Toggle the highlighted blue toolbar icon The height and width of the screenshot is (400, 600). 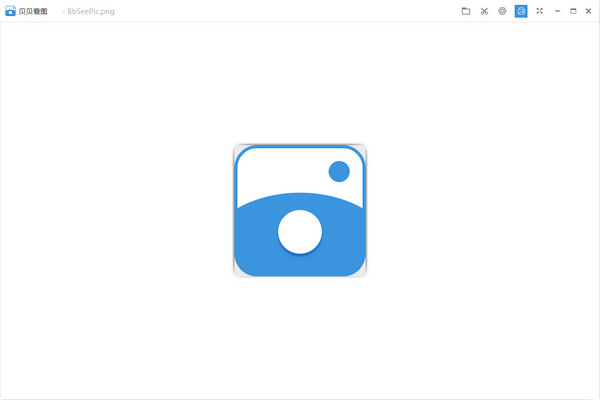pyautogui.click(x=521, y=11)
